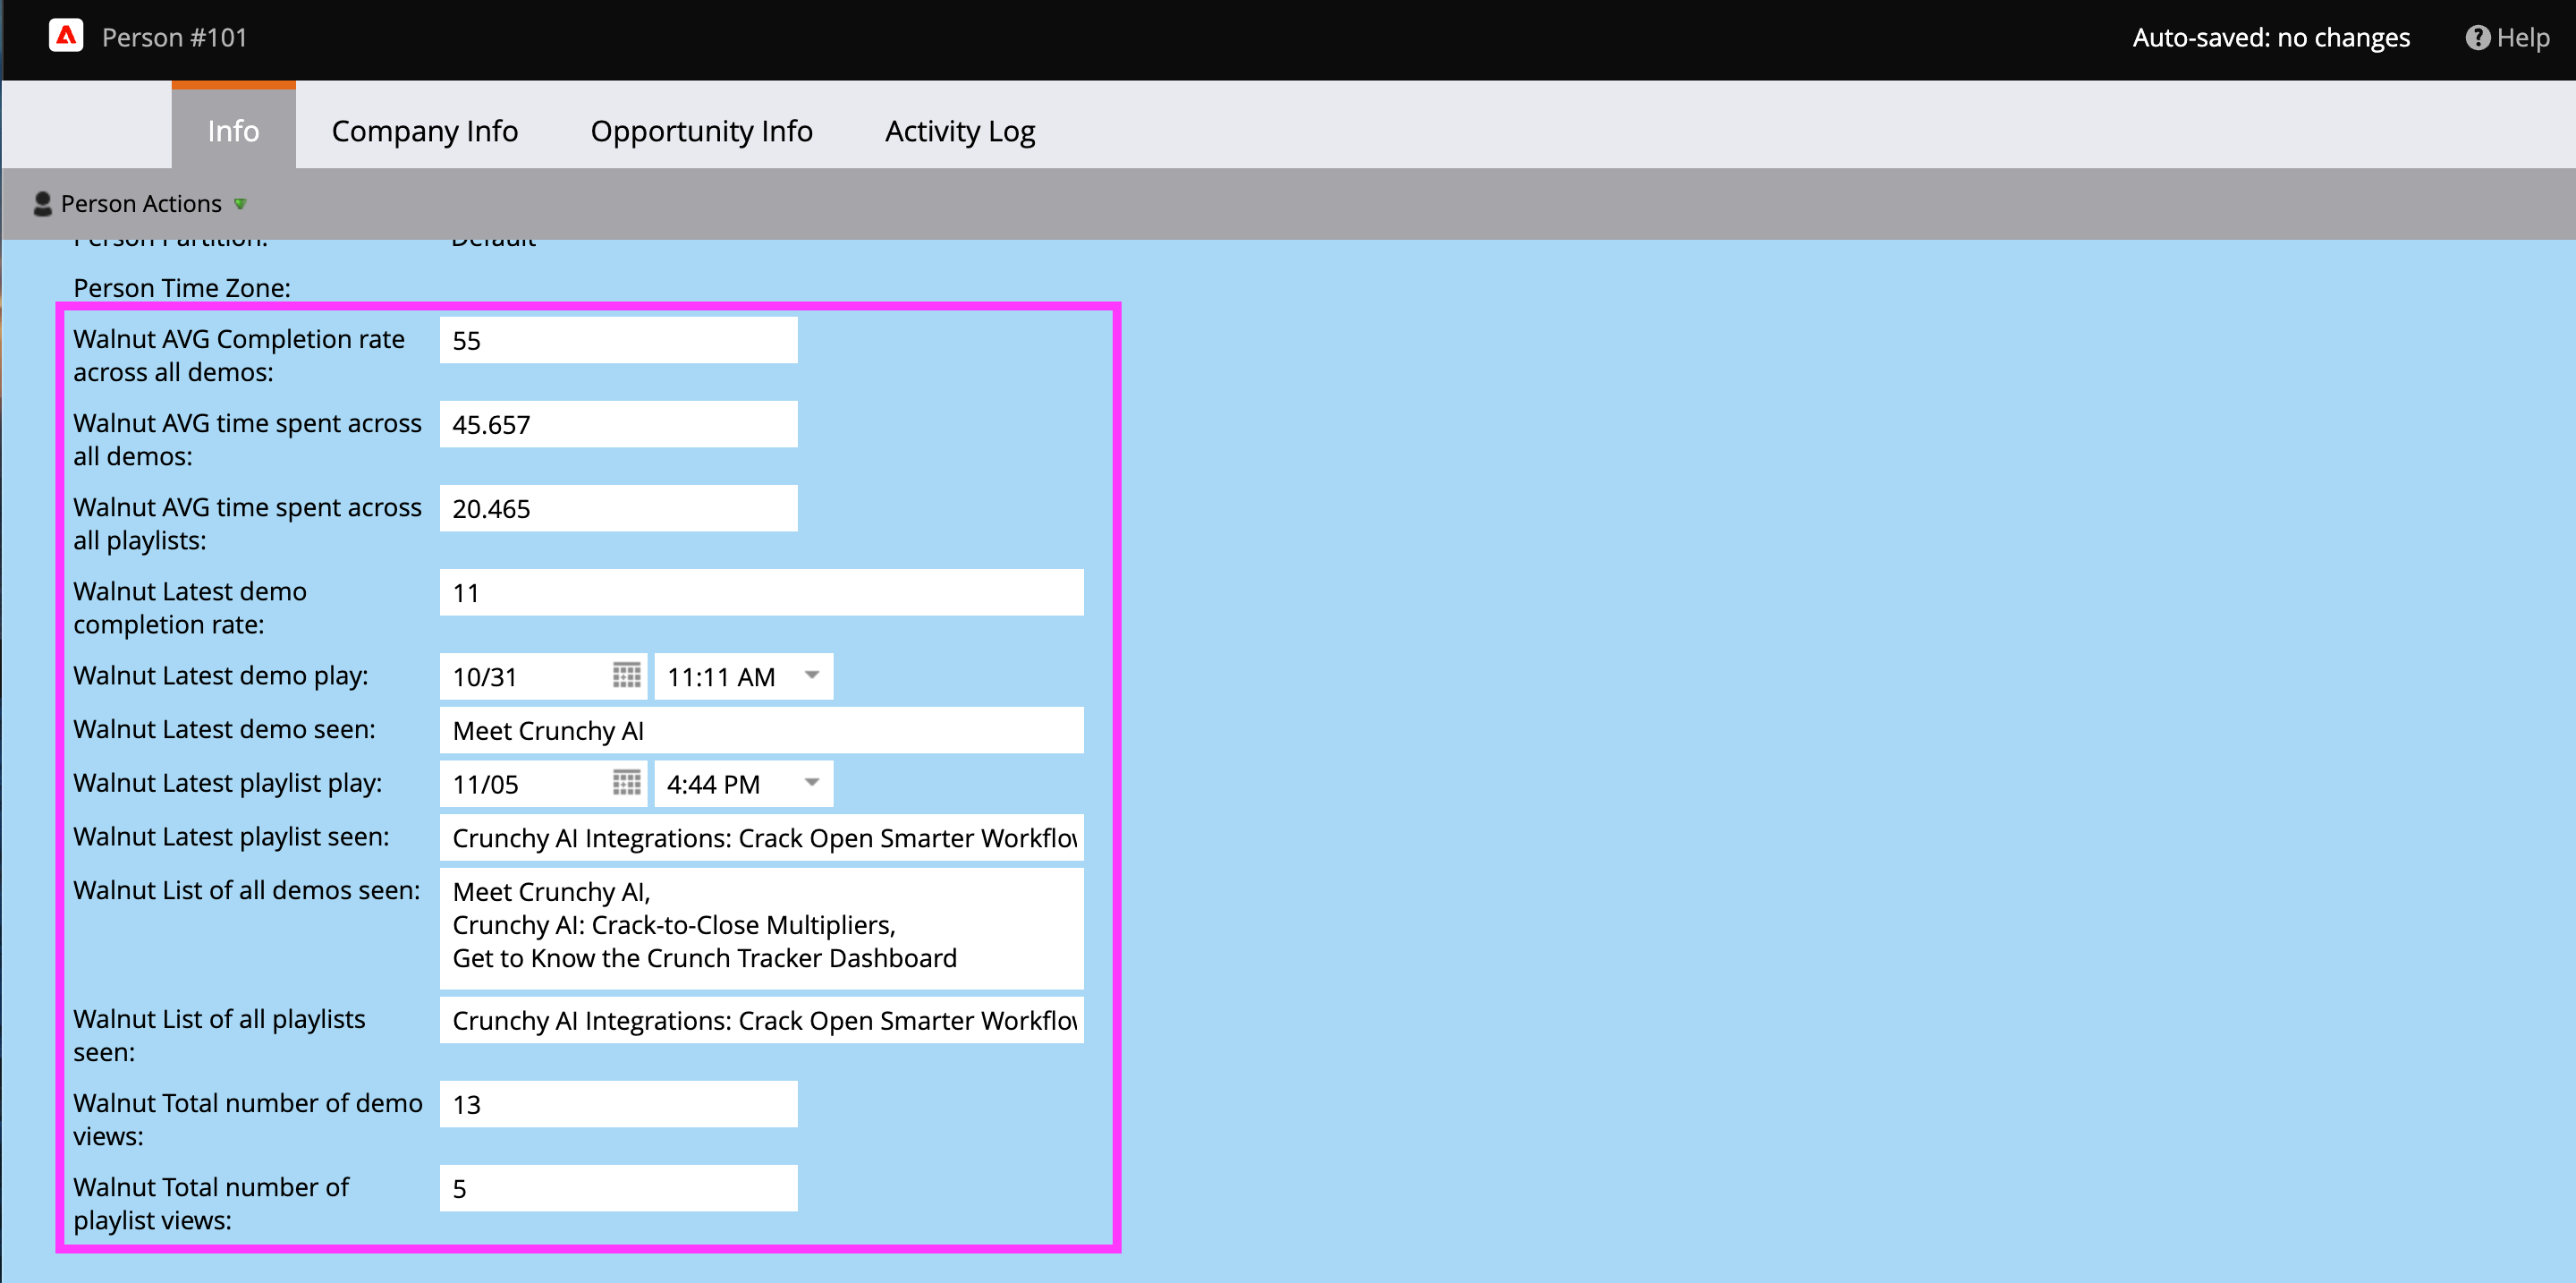2576x1283 pixels.
Task: Click the Help link
Action: (x=2522, y=38)
